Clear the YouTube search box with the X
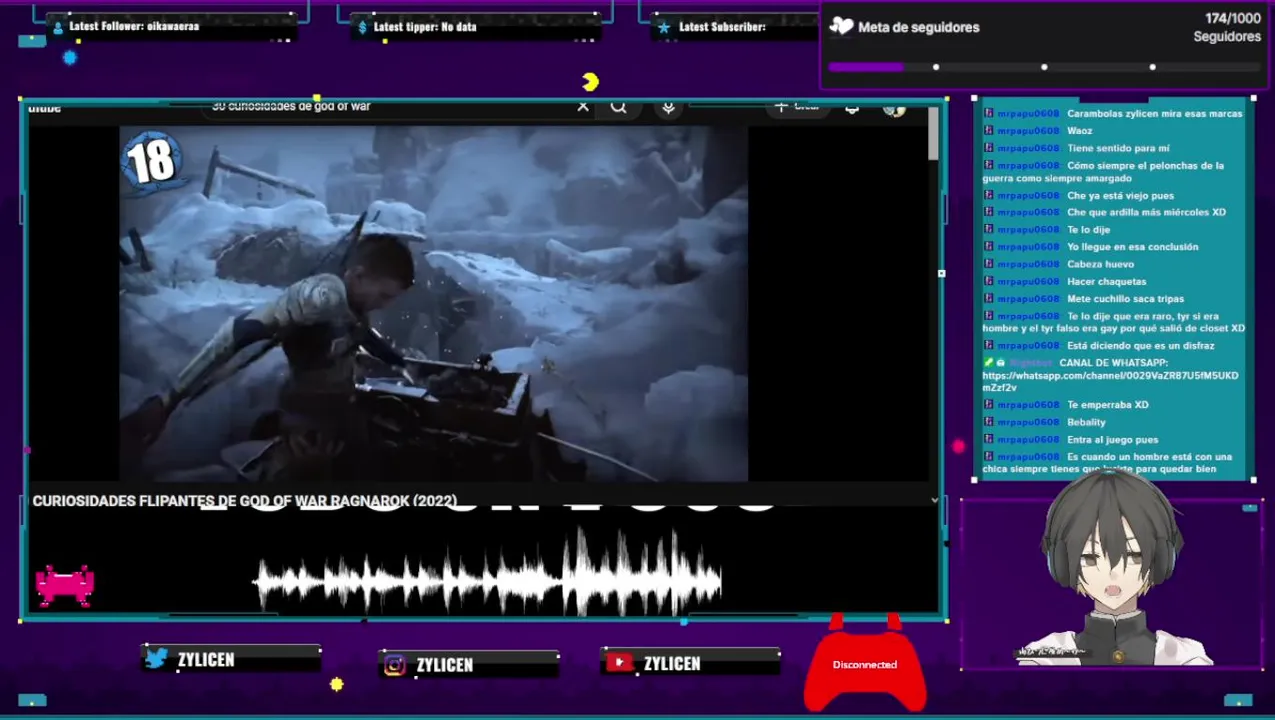The height and width of the screenshot is (720, 1275). pyautogui.click(x=583, y=106)
